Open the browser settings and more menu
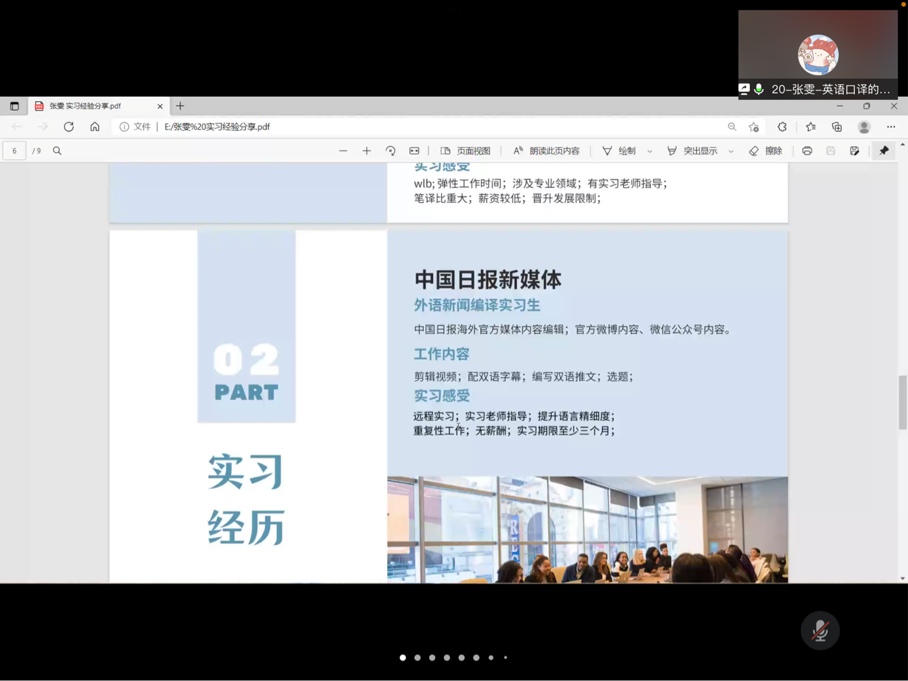Viewport: 908px width, 681px height. coord(891,127)
